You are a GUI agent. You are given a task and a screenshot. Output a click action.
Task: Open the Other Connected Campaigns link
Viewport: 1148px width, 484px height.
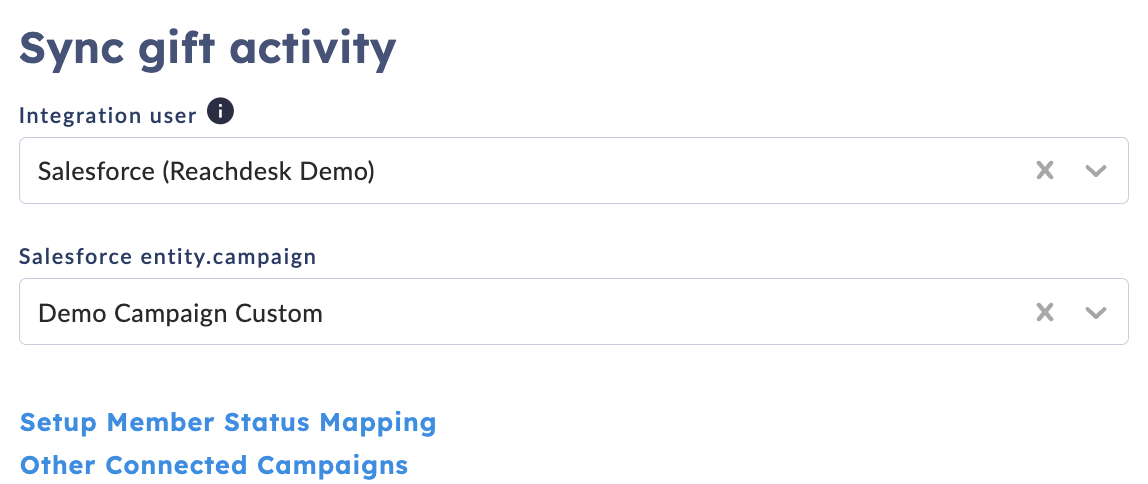pos(214,465)
